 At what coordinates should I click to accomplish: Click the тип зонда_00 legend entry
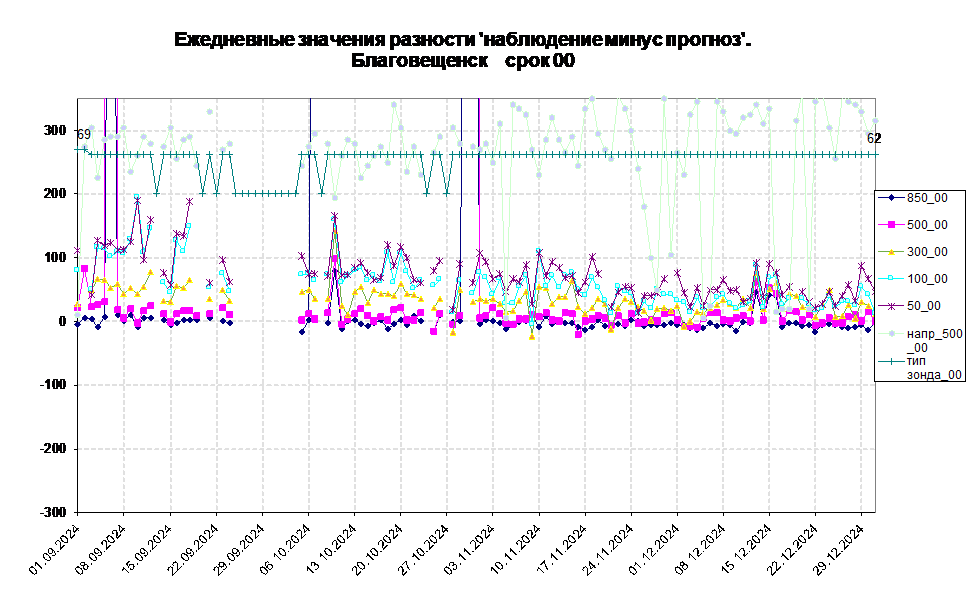coord(921,368)
